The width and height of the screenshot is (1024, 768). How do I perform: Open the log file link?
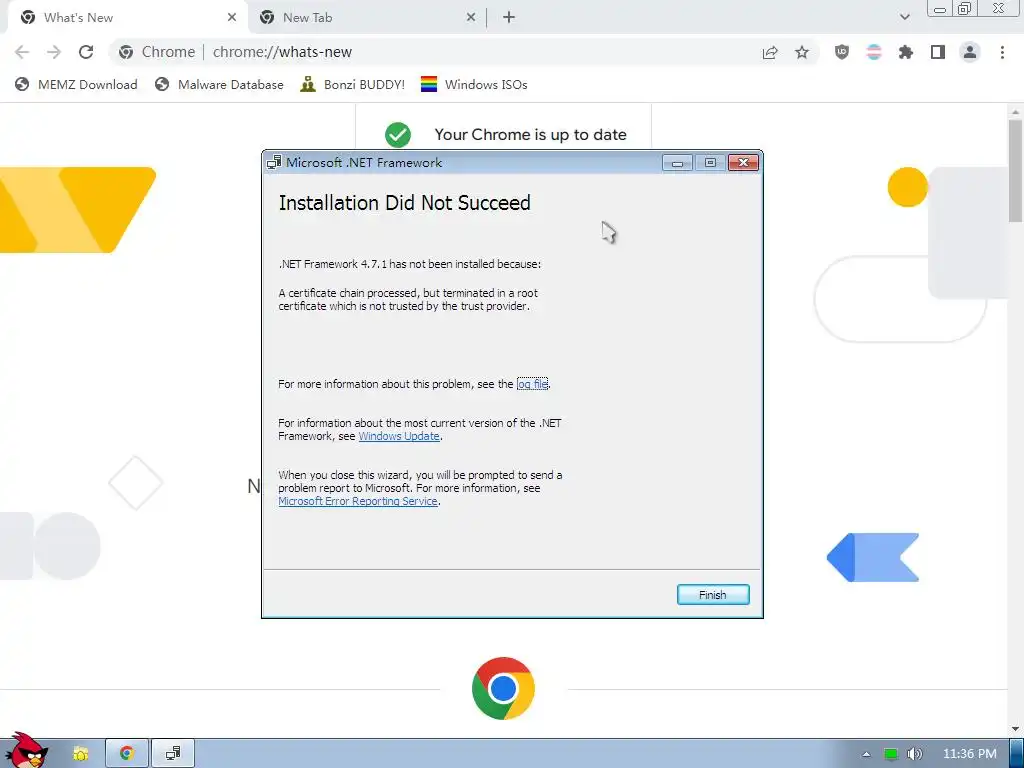click(x=532, y=384)
